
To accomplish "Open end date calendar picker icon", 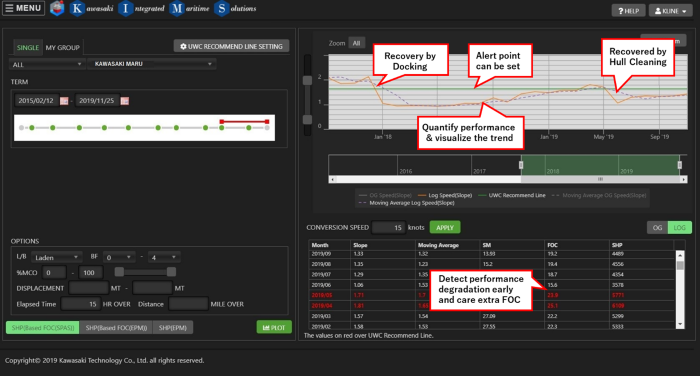I will click(125, 101).
